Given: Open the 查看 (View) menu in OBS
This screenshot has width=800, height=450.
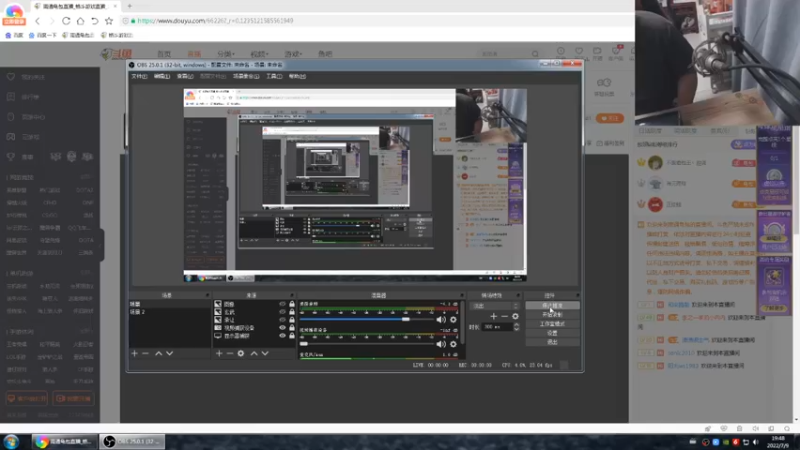Looking at the screenshot, I should click(x=185, y=77).
